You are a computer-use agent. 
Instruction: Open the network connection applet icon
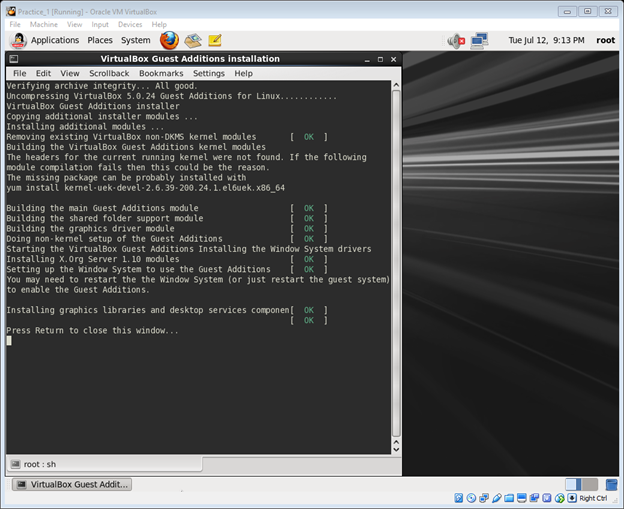click(479, 41)
